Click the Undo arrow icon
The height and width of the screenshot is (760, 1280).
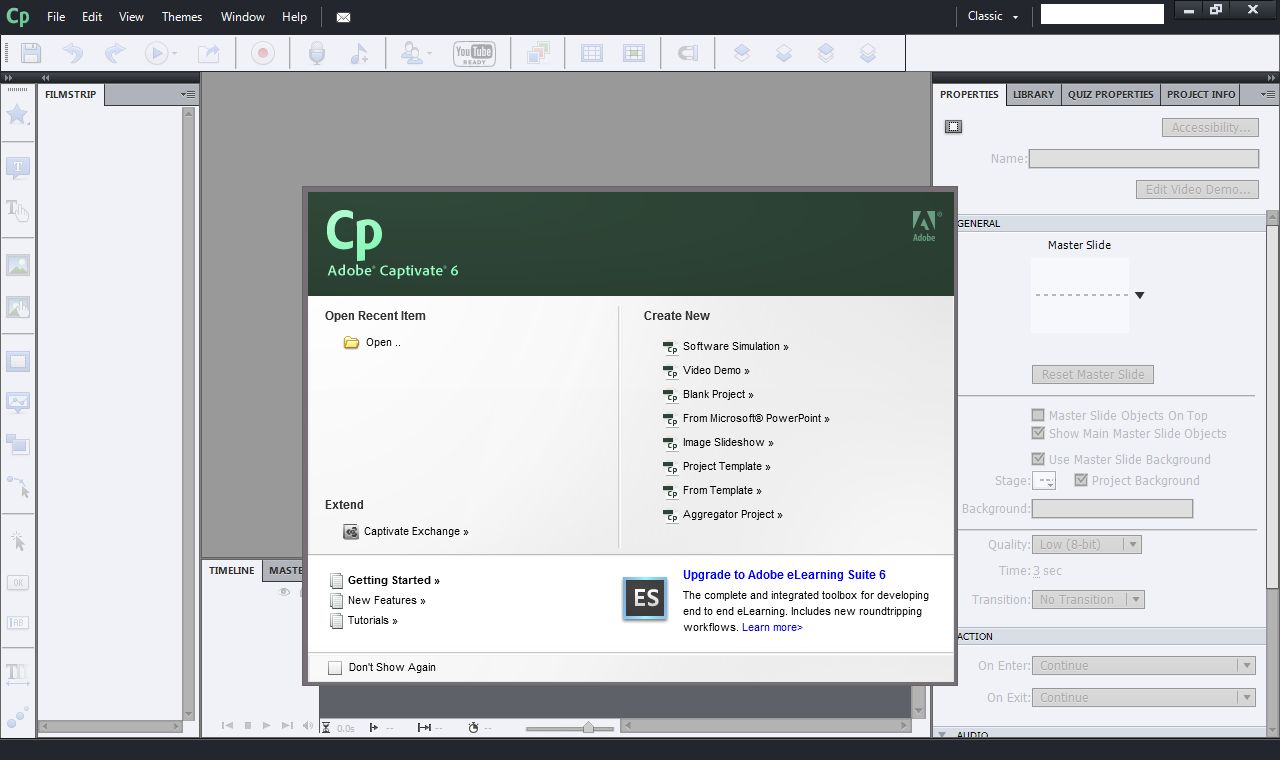pyautogui.click(x=72, y=53)
